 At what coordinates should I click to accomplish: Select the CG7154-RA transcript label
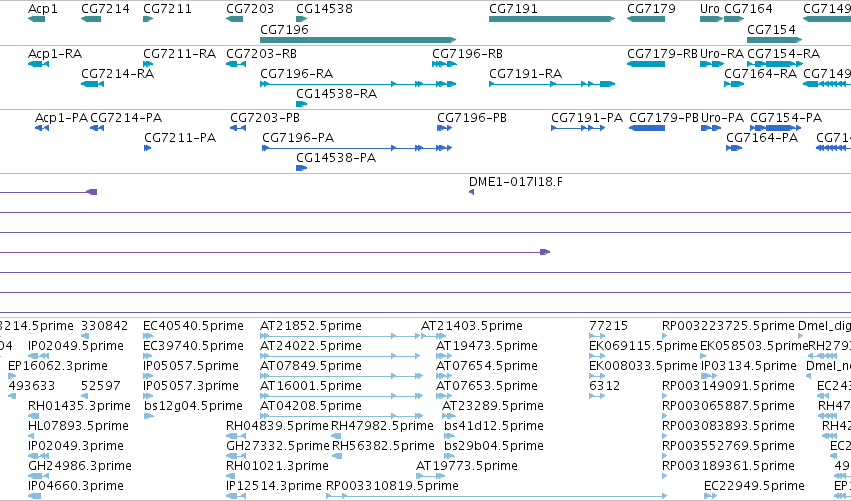tap(784, 54)
